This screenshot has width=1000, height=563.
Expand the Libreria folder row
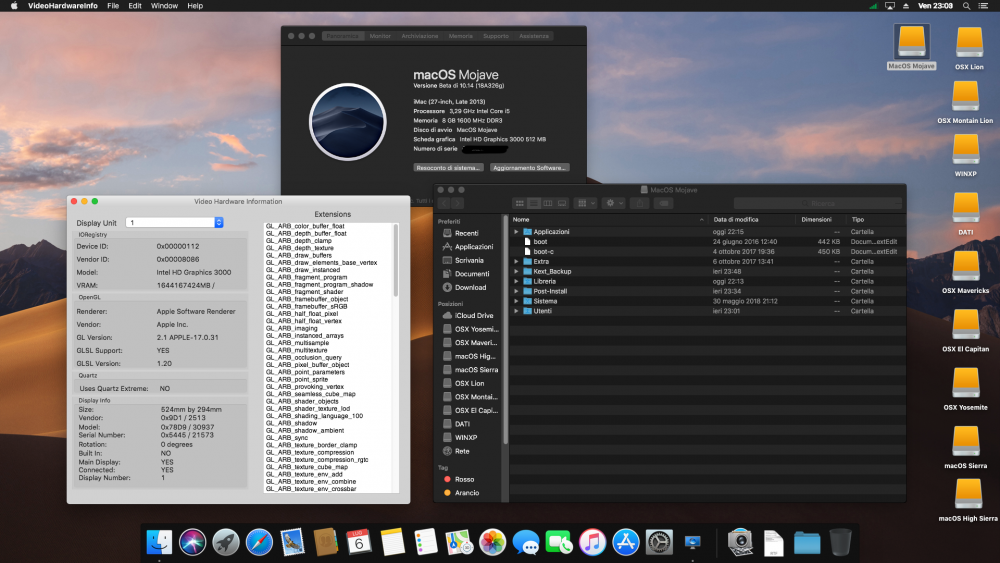point(516,281)
